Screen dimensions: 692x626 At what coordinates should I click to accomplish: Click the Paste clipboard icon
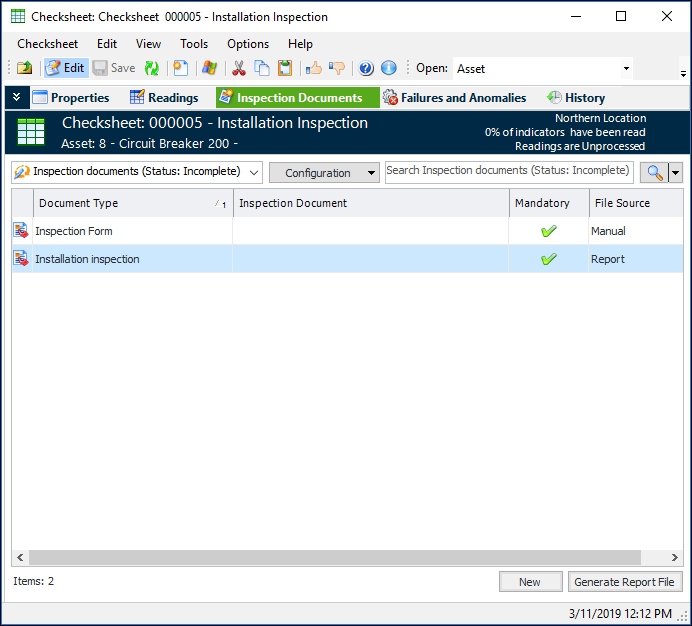[x=285, y=68]
